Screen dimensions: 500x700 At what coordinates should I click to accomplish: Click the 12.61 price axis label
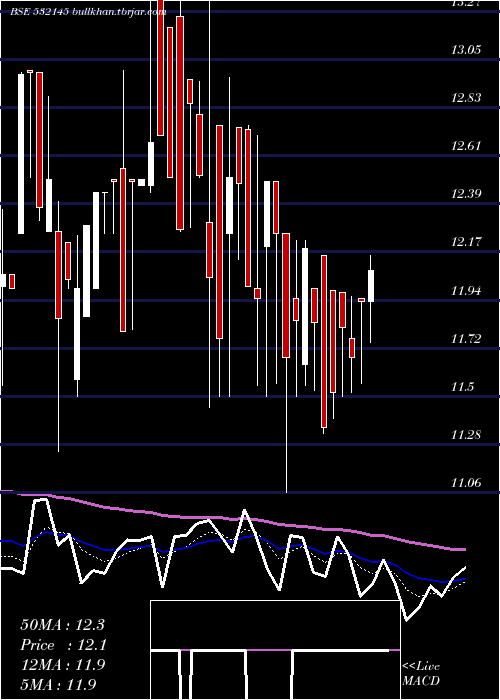coord(466,146)
